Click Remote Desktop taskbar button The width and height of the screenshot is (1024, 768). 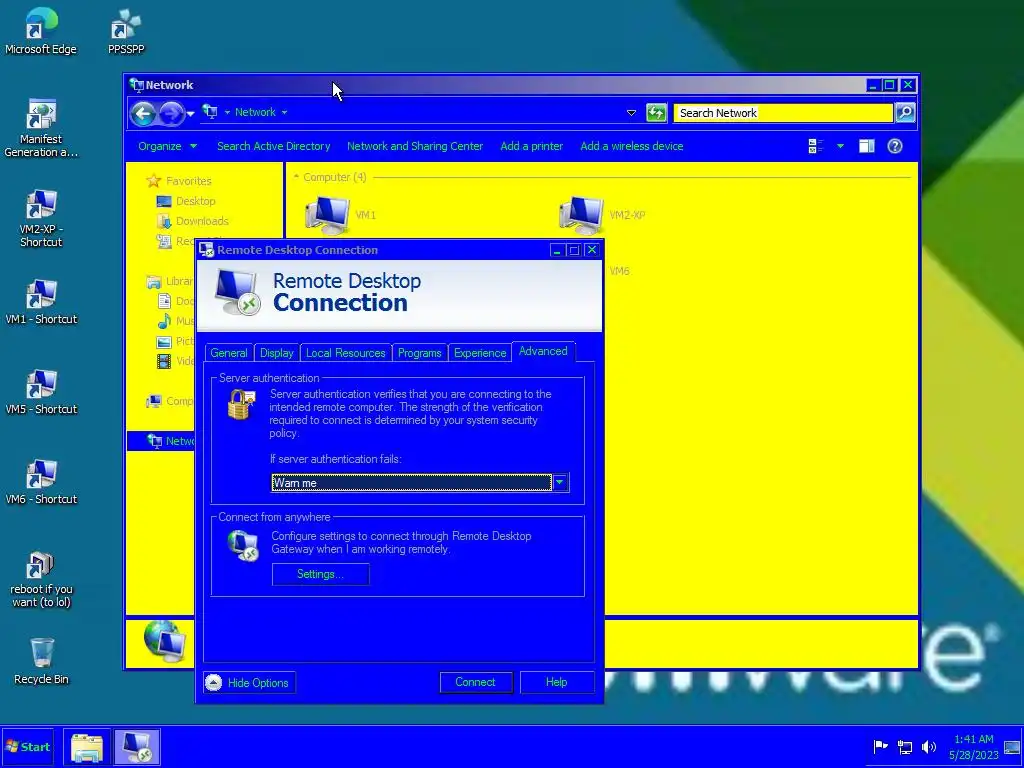(136, 747)
